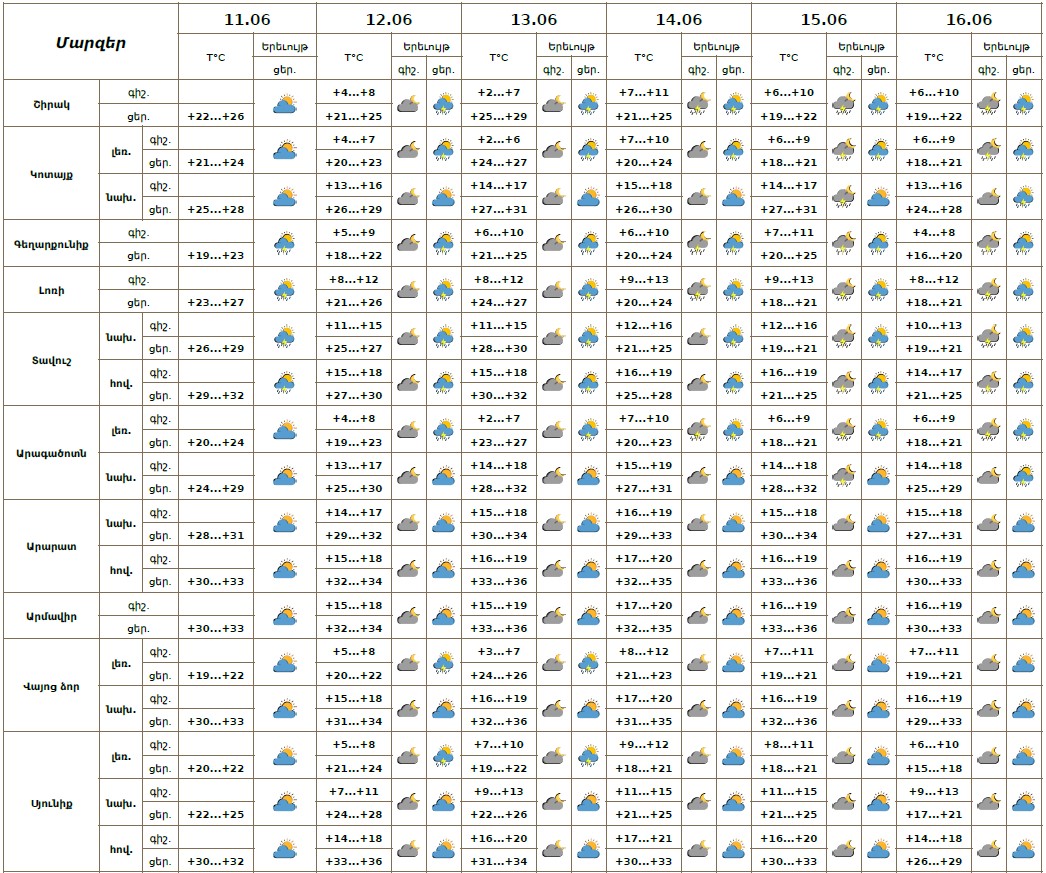The height and width of the screenshot is (873, 1046).
Task: Click Կոտայք նախ. night icon for 15.06
Action: coord(843,197)
